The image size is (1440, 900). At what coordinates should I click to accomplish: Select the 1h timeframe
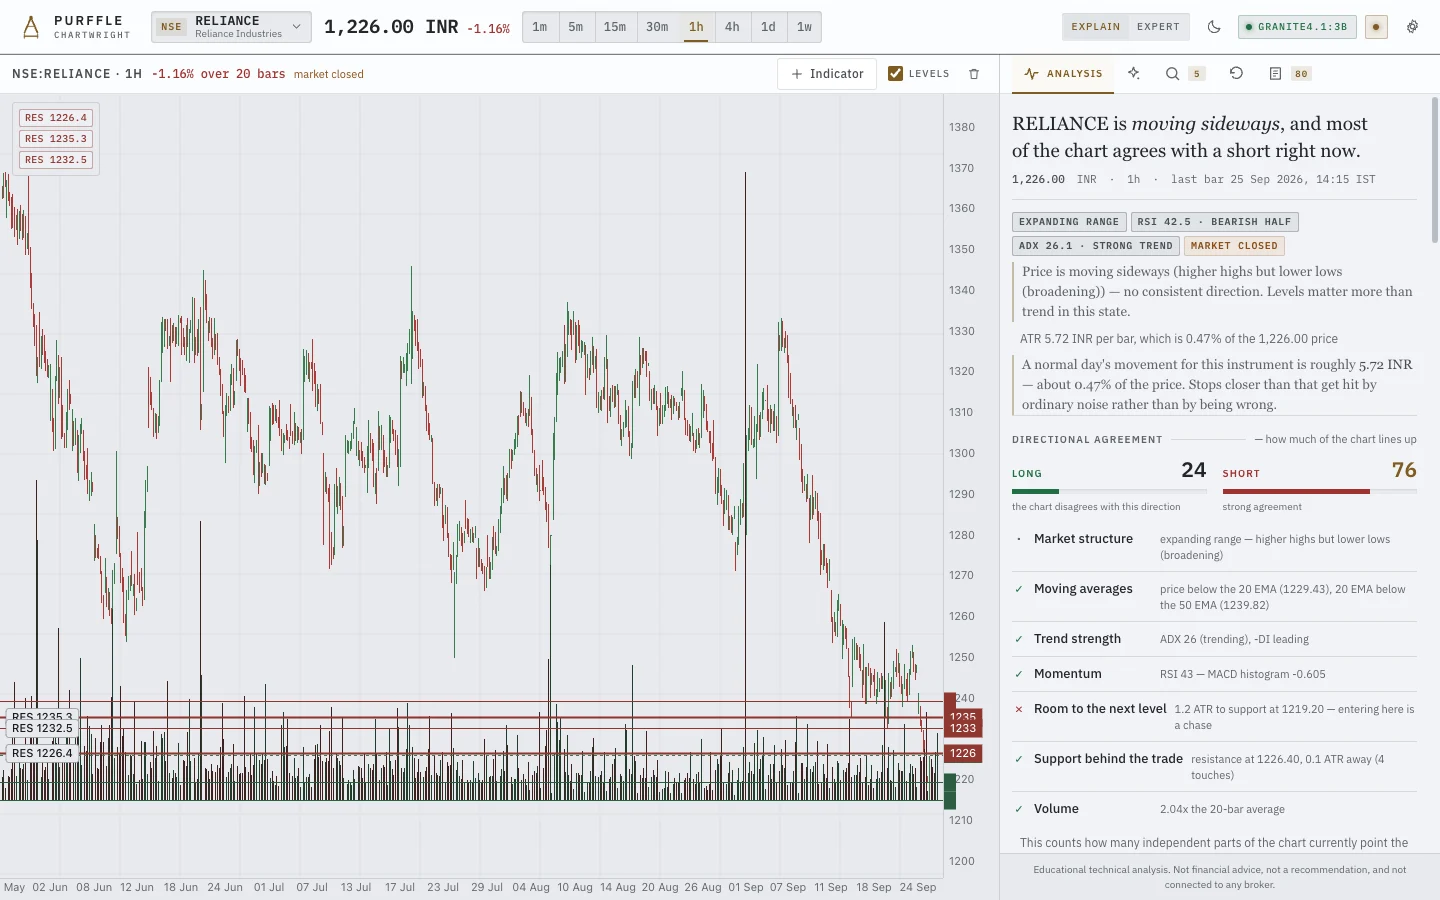pos(696,27)
